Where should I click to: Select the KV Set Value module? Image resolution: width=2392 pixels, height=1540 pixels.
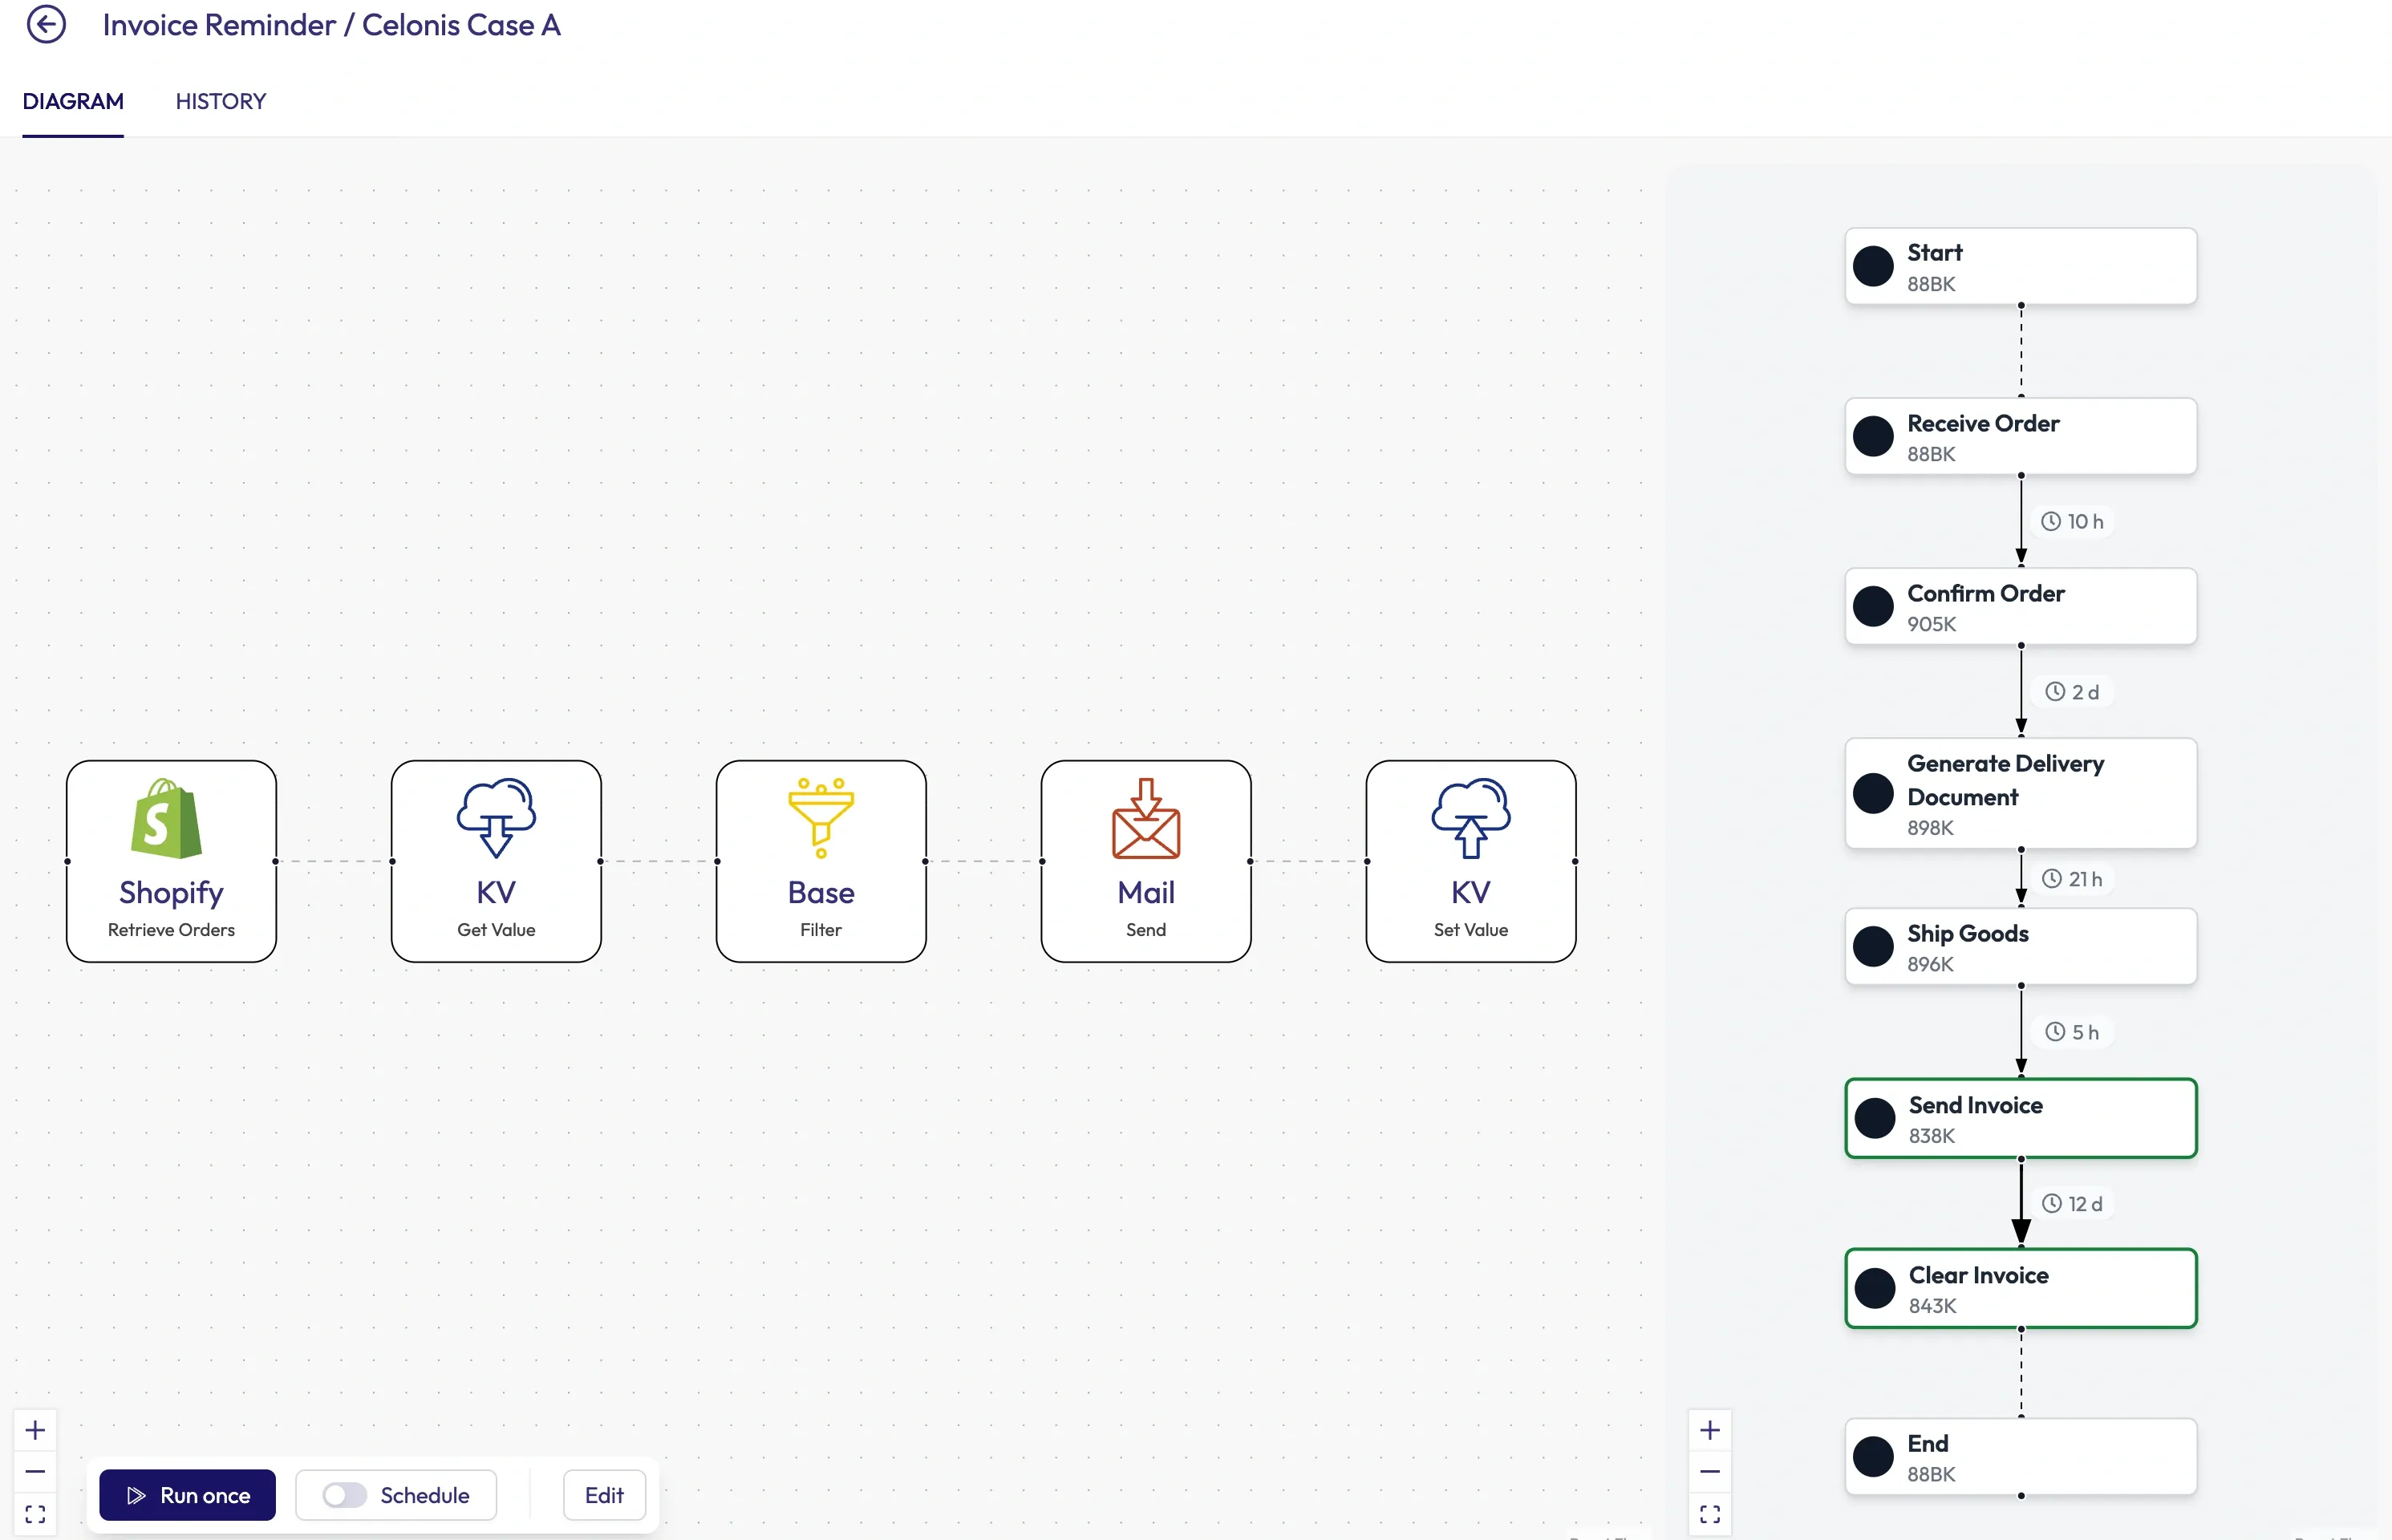1470,860
